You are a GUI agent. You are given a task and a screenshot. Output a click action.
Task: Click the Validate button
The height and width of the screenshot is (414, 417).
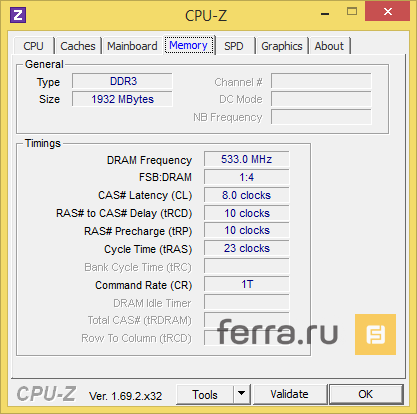click(x=289, y=394)
